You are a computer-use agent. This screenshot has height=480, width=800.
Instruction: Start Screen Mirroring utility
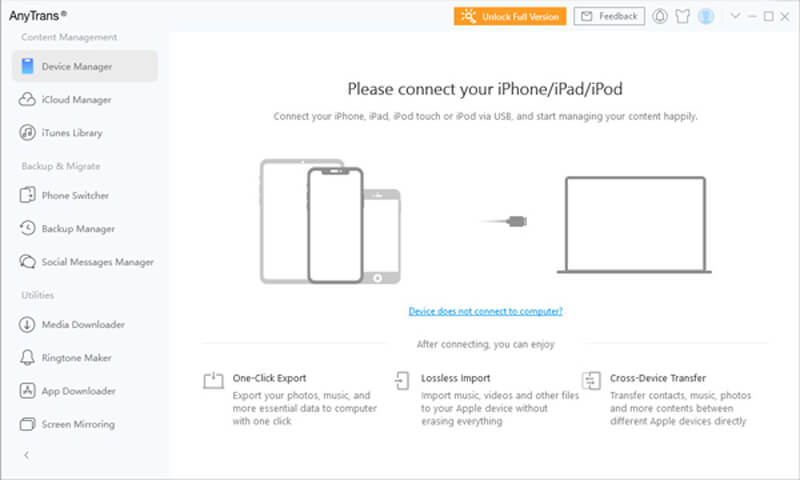(85, 424)
